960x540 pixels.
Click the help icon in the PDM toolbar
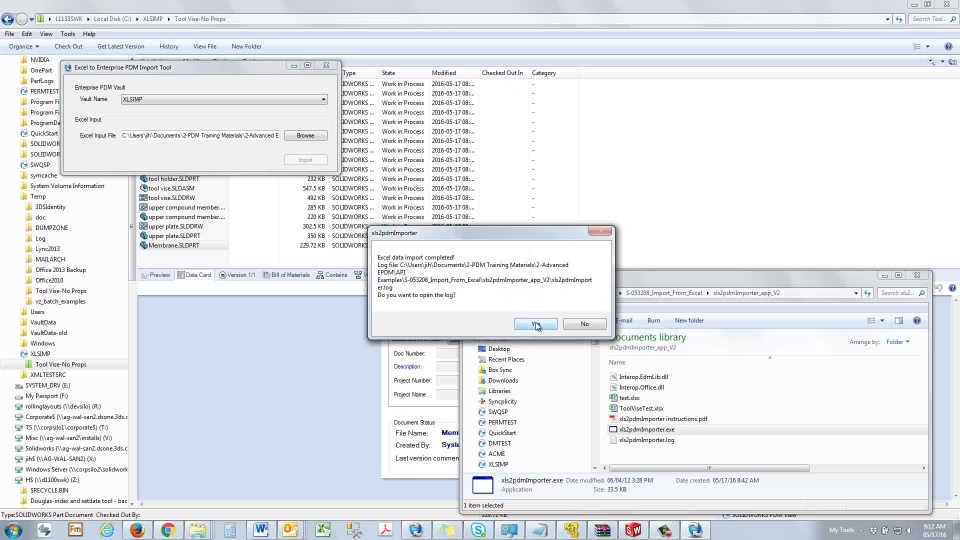click(948, 47)
